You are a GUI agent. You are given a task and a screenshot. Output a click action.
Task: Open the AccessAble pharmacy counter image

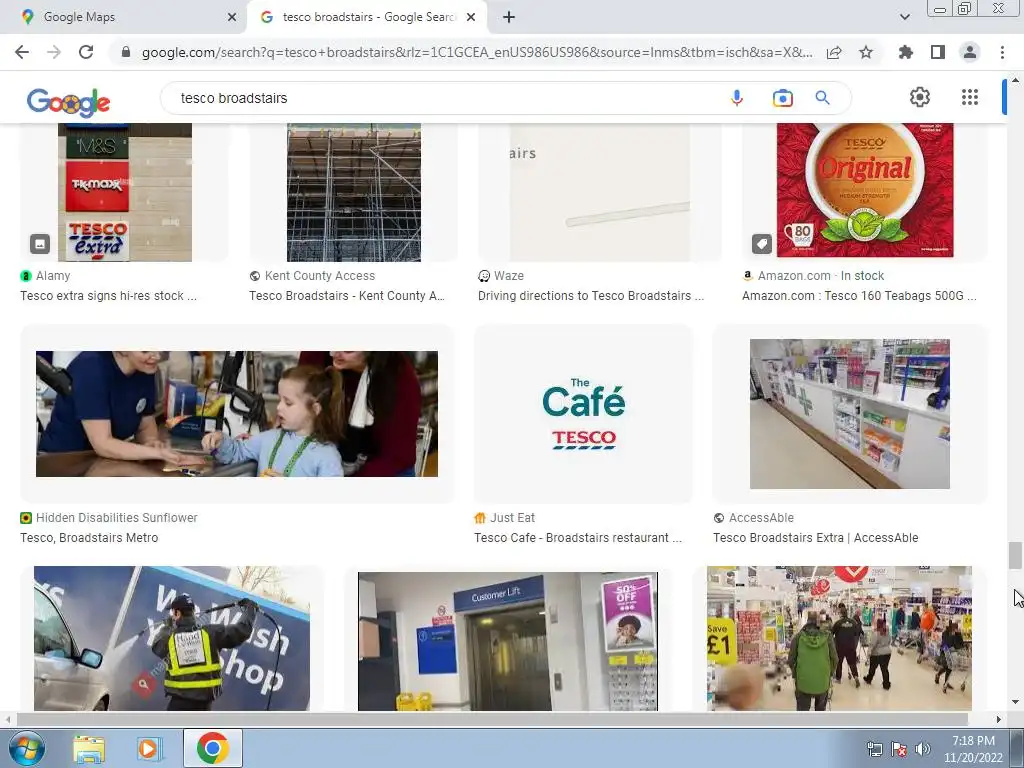click(850, 414)
